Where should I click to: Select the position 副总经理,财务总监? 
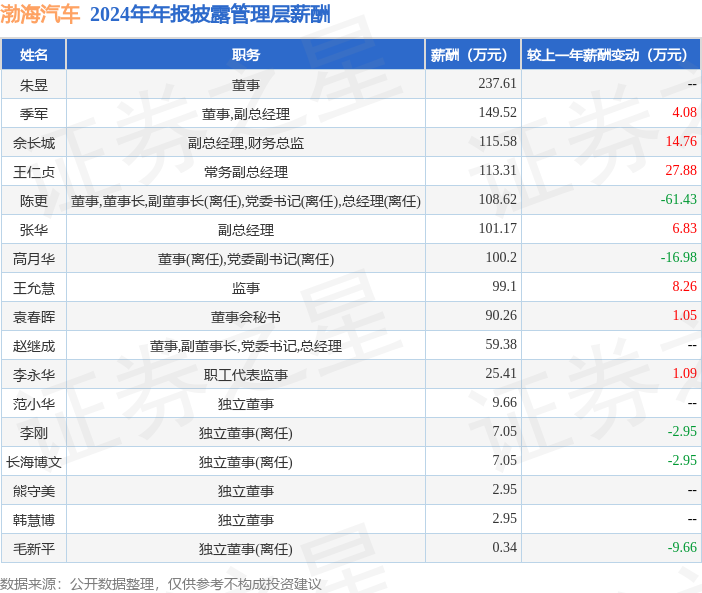click(x=246, y=143)
